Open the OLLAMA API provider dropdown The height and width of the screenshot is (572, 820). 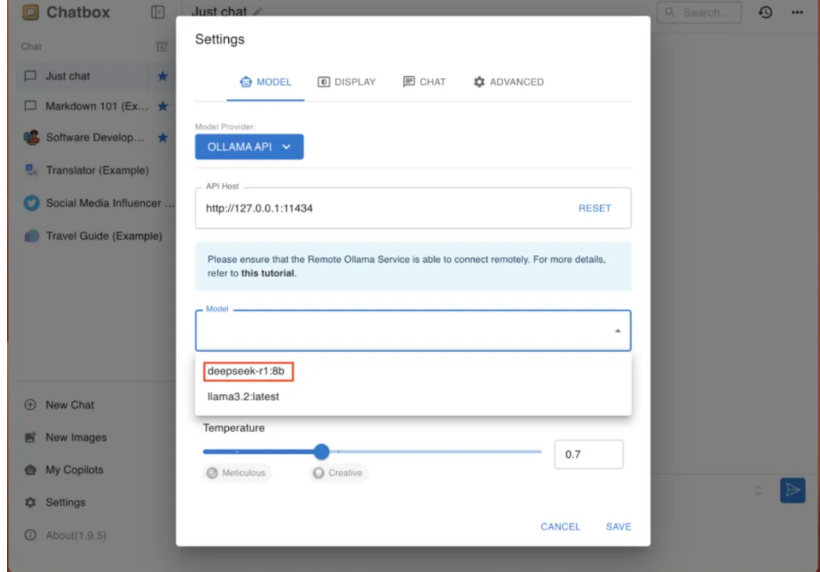point(249,147)
